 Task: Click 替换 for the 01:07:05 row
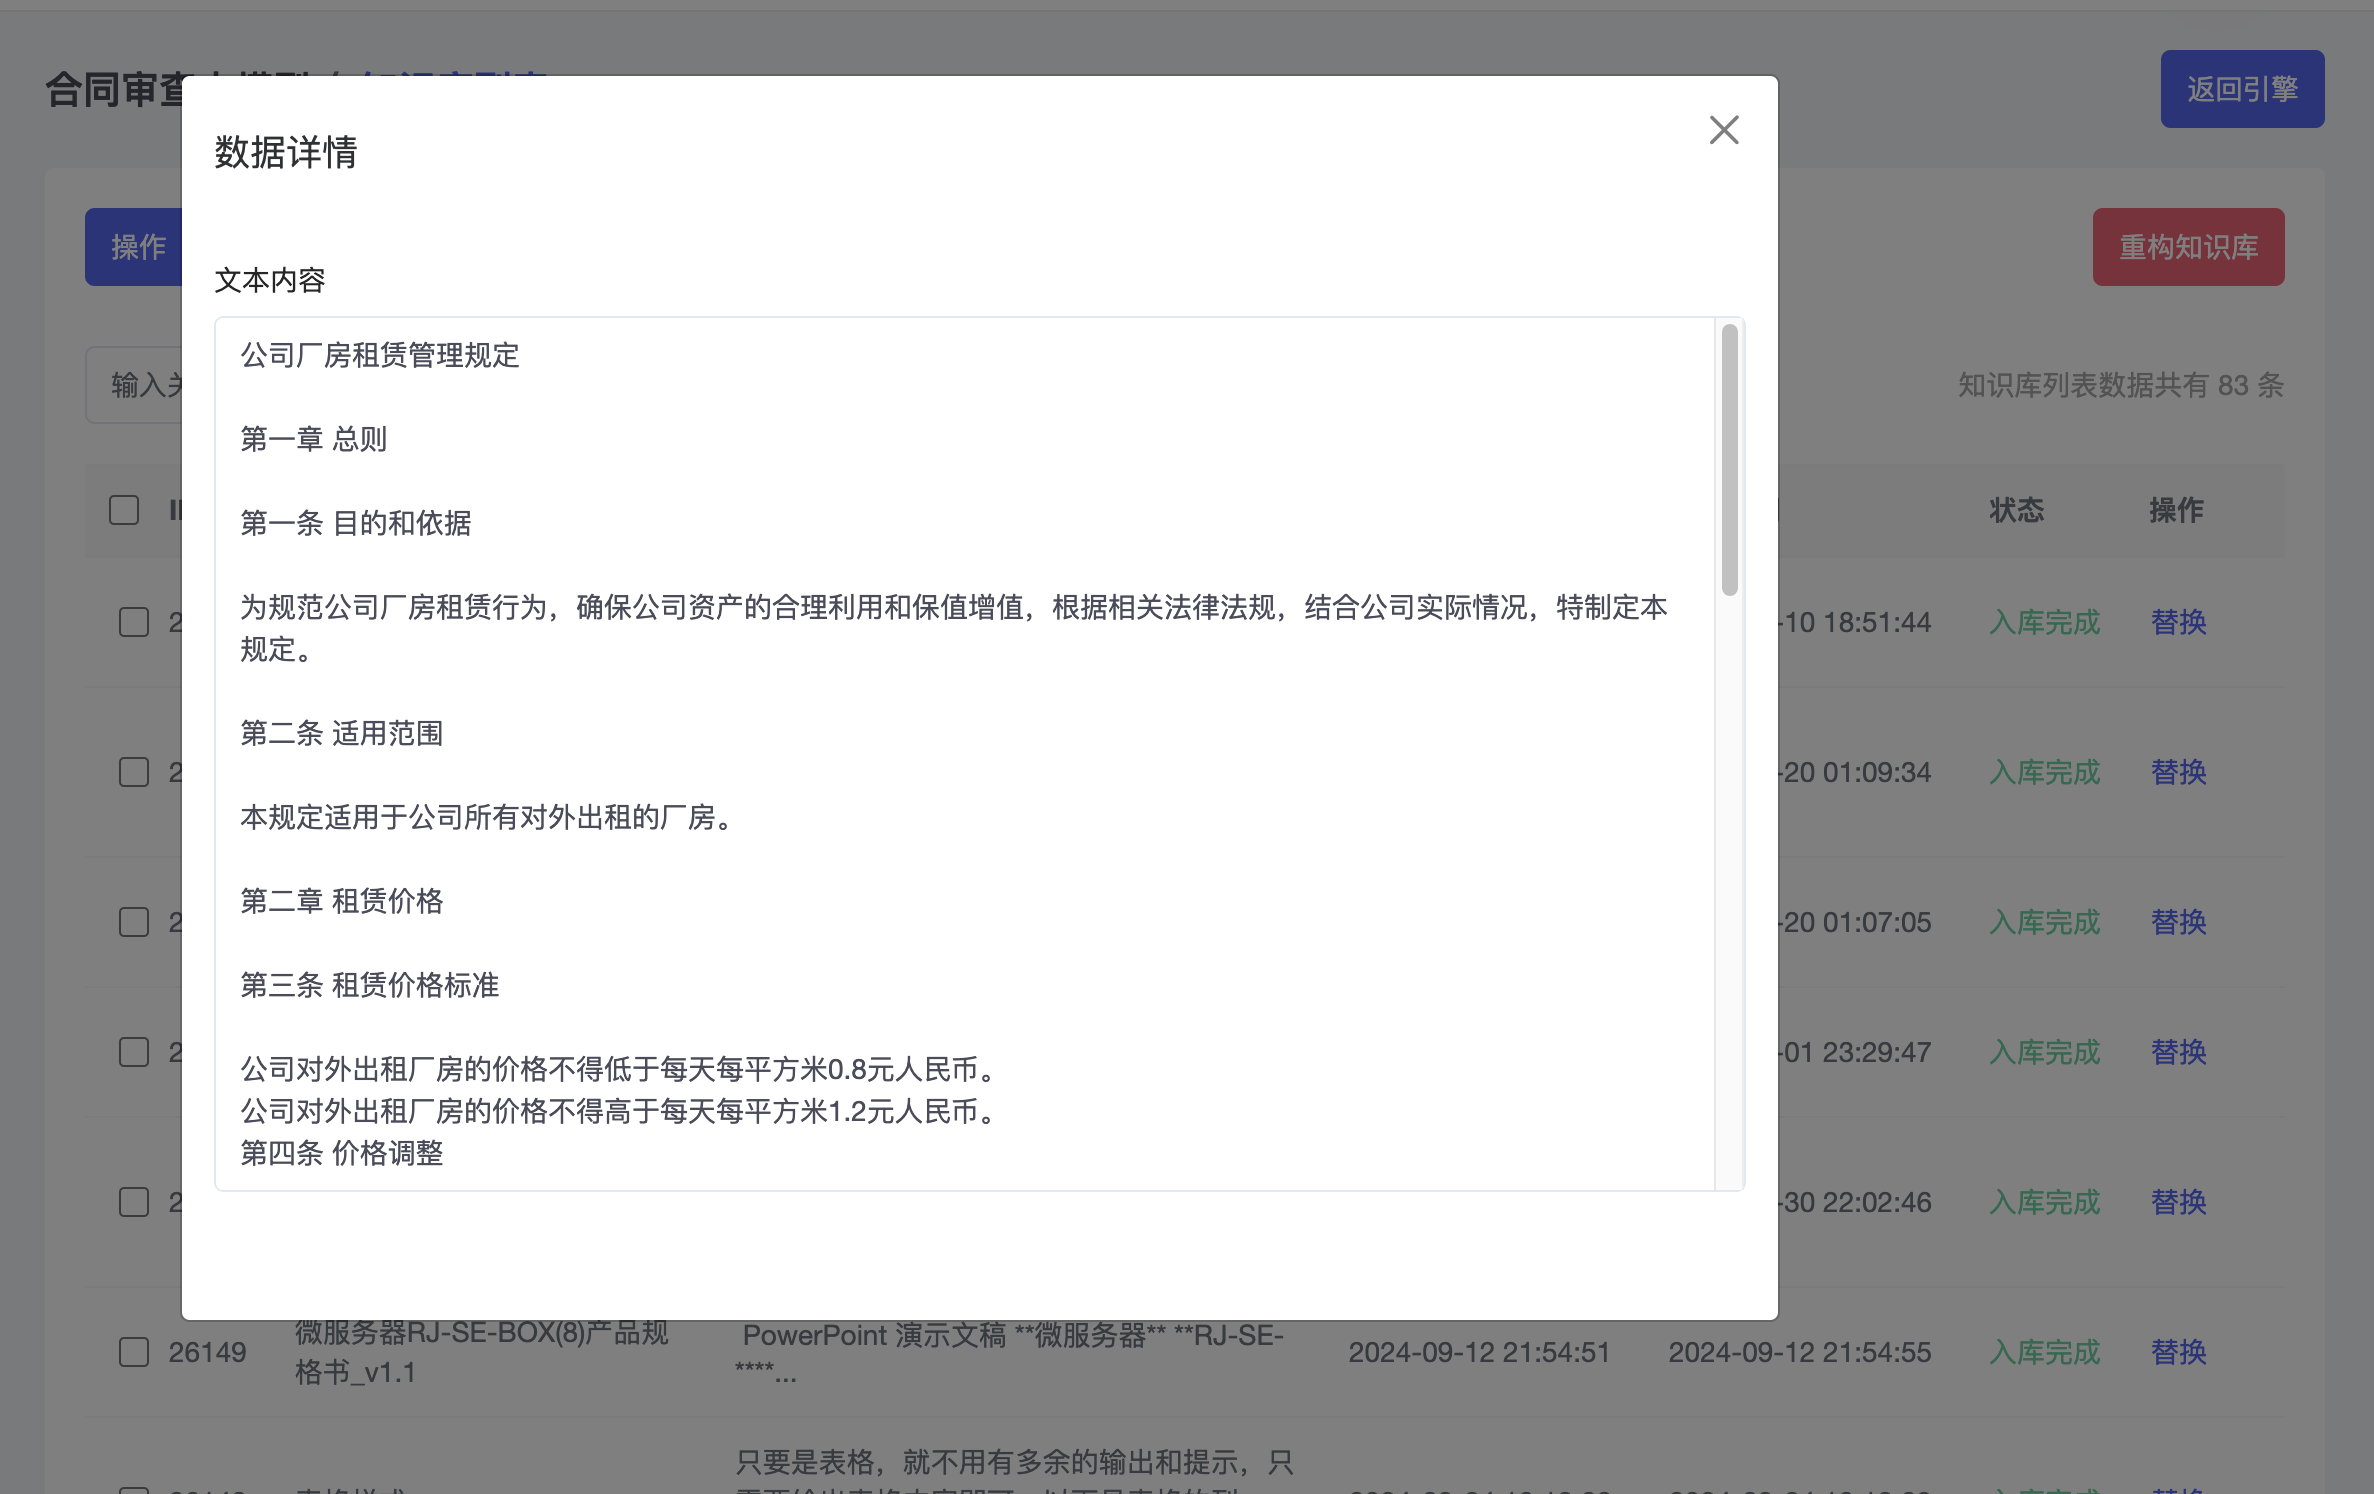coord(2178,922)
